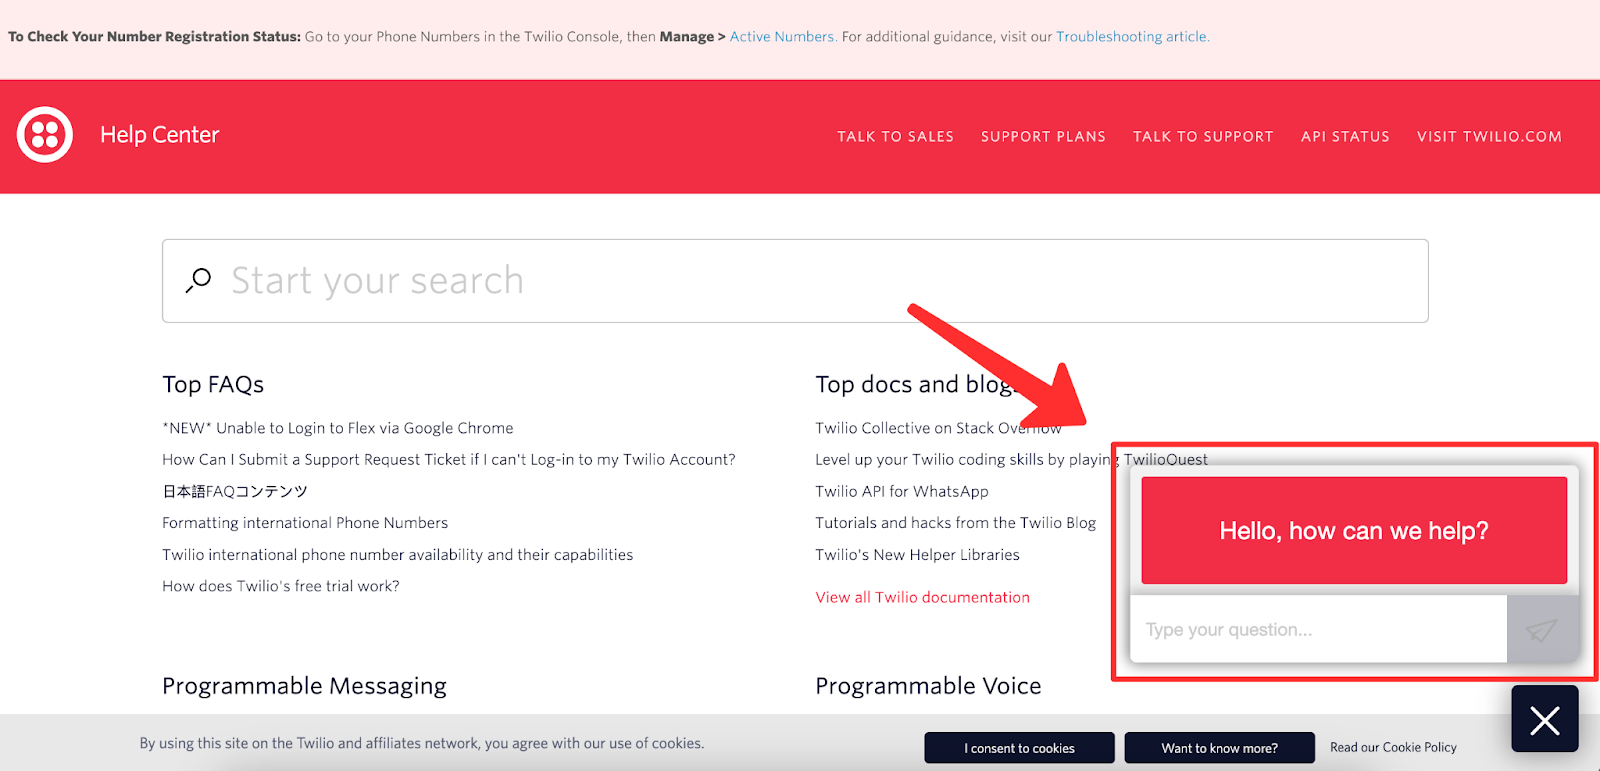Open international phone number availability article

pyautogui.click(x=398, y=555)
